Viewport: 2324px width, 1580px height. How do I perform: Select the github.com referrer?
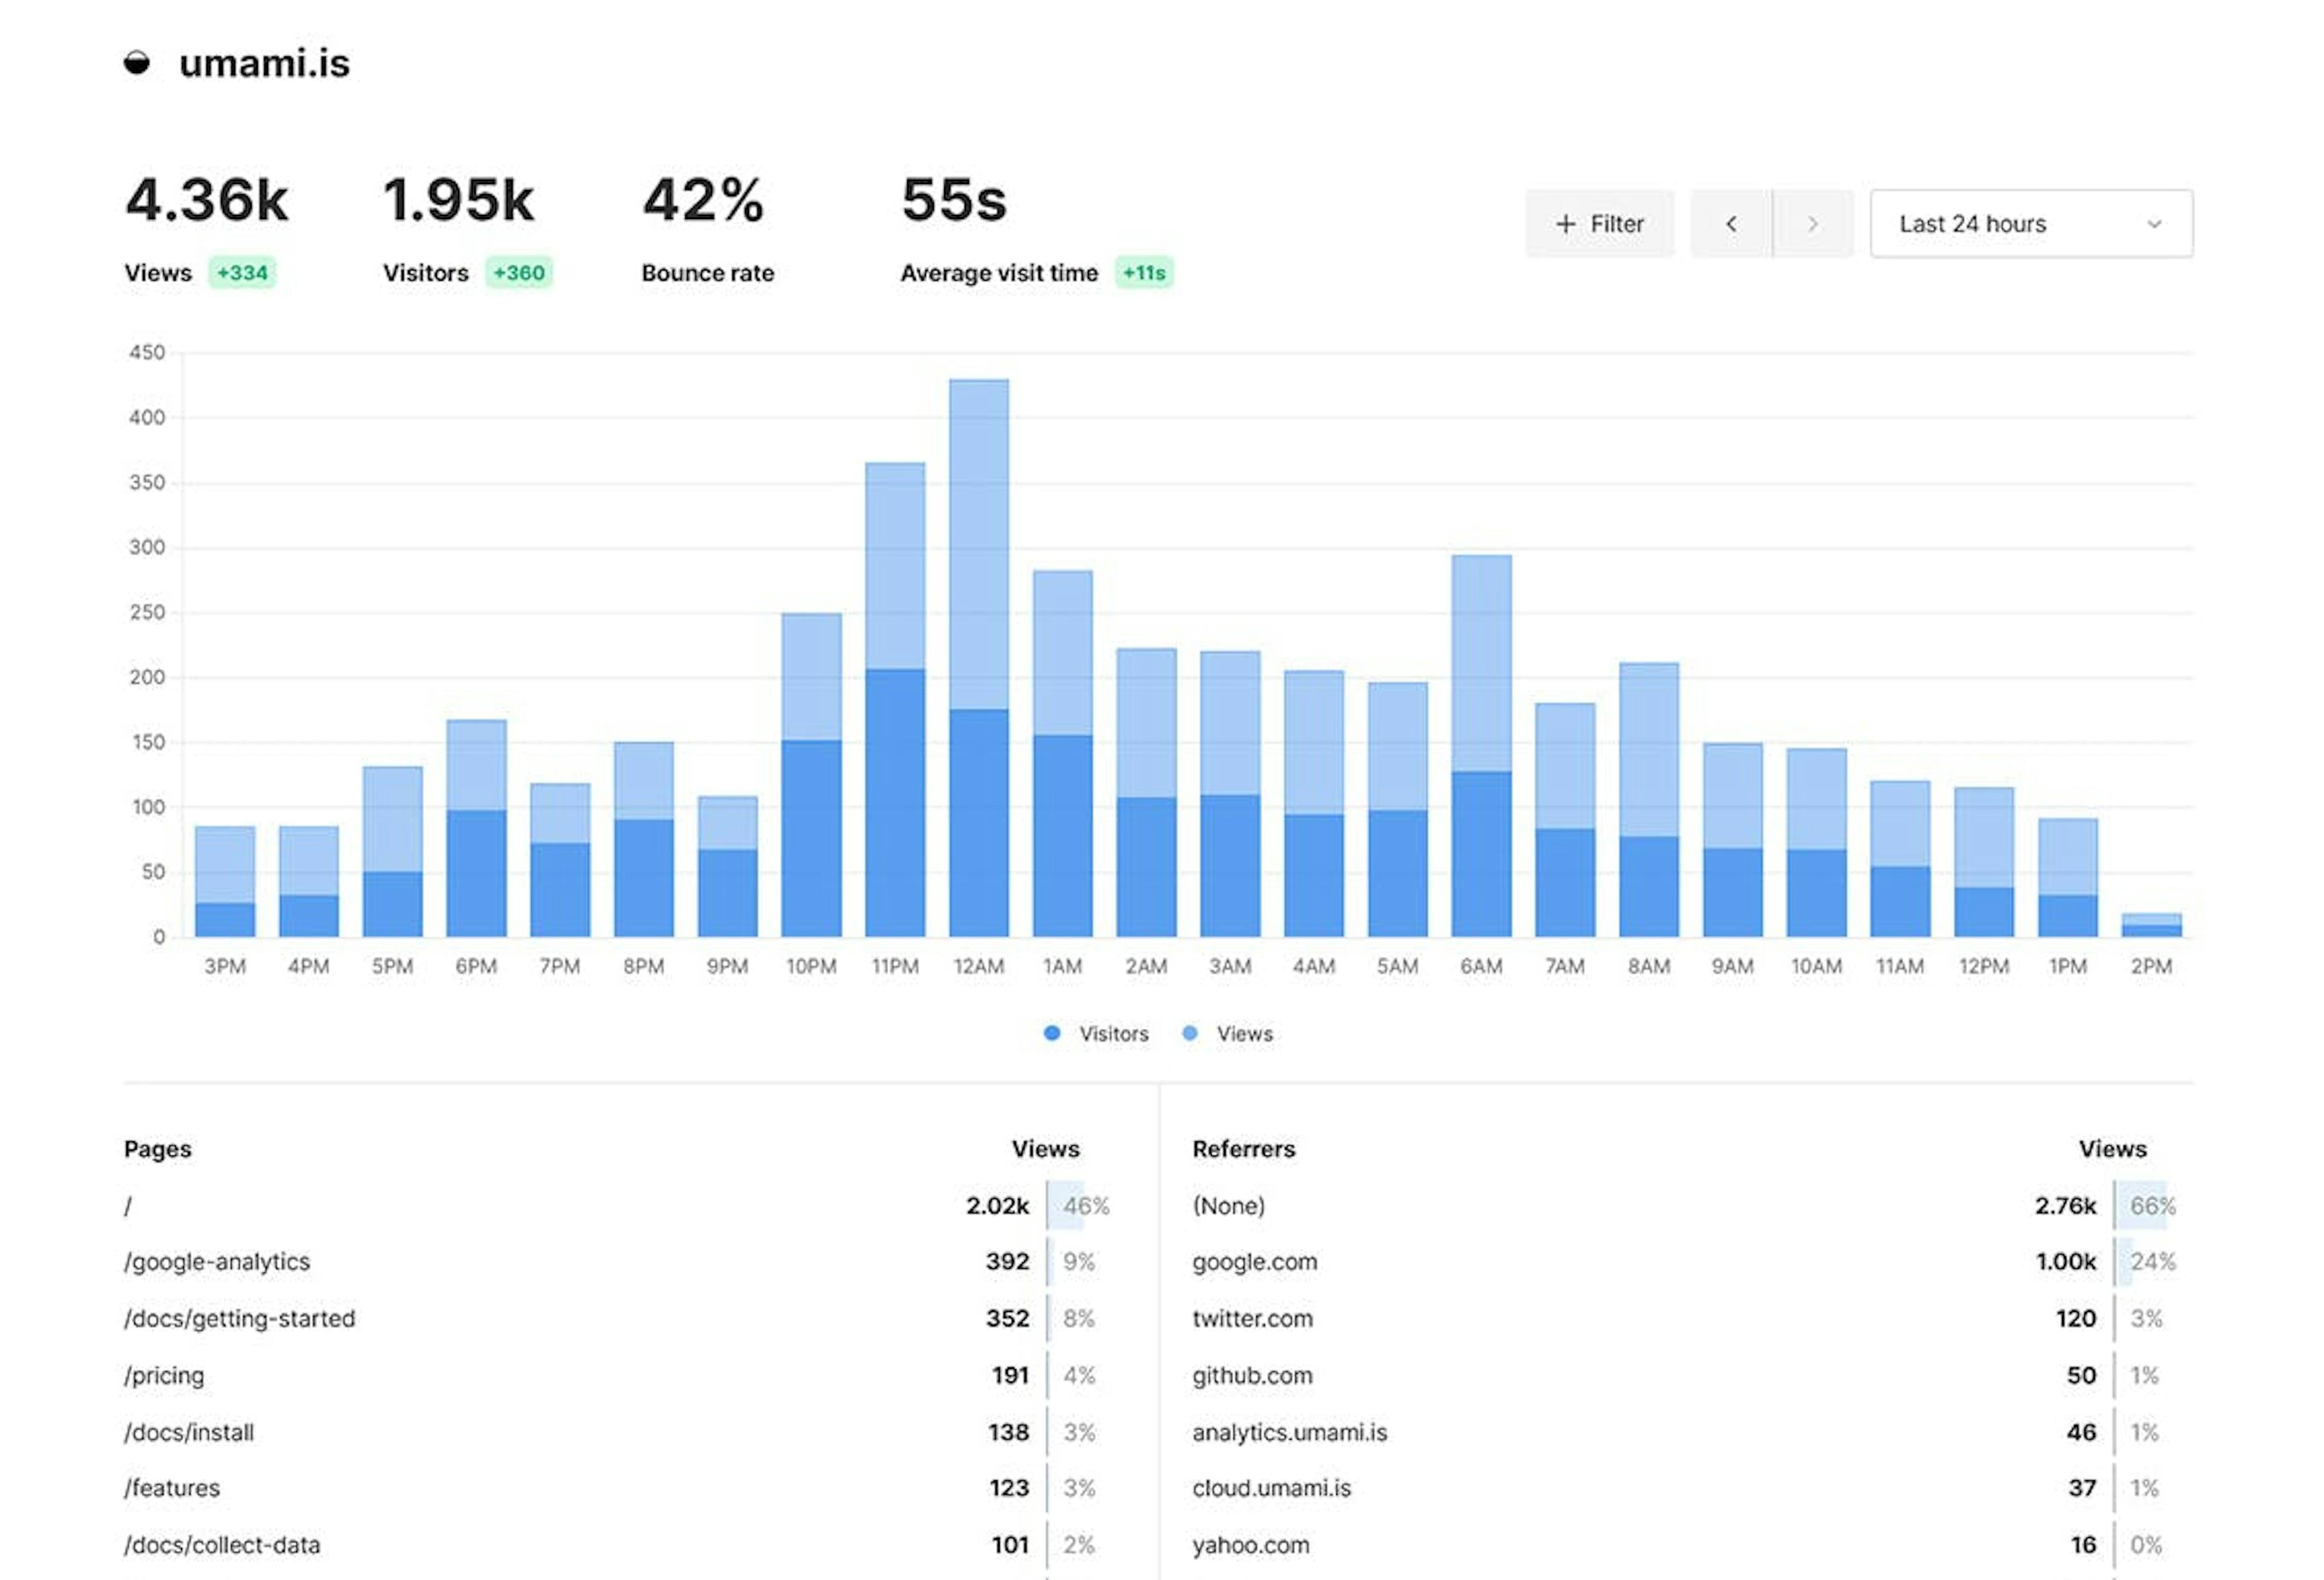(1252, 1376)
